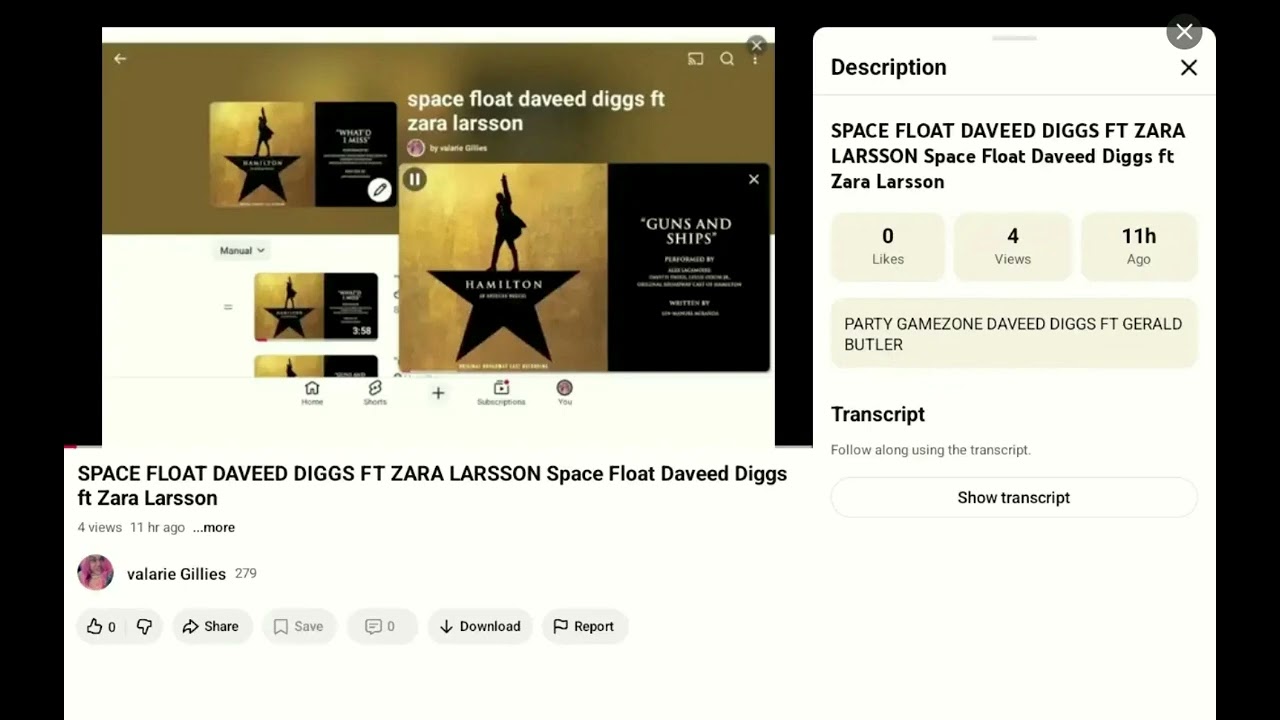Like the video with the thumbs-up button
The width and height of the screenshot is (1280, 720).
(x=101, y=626)
